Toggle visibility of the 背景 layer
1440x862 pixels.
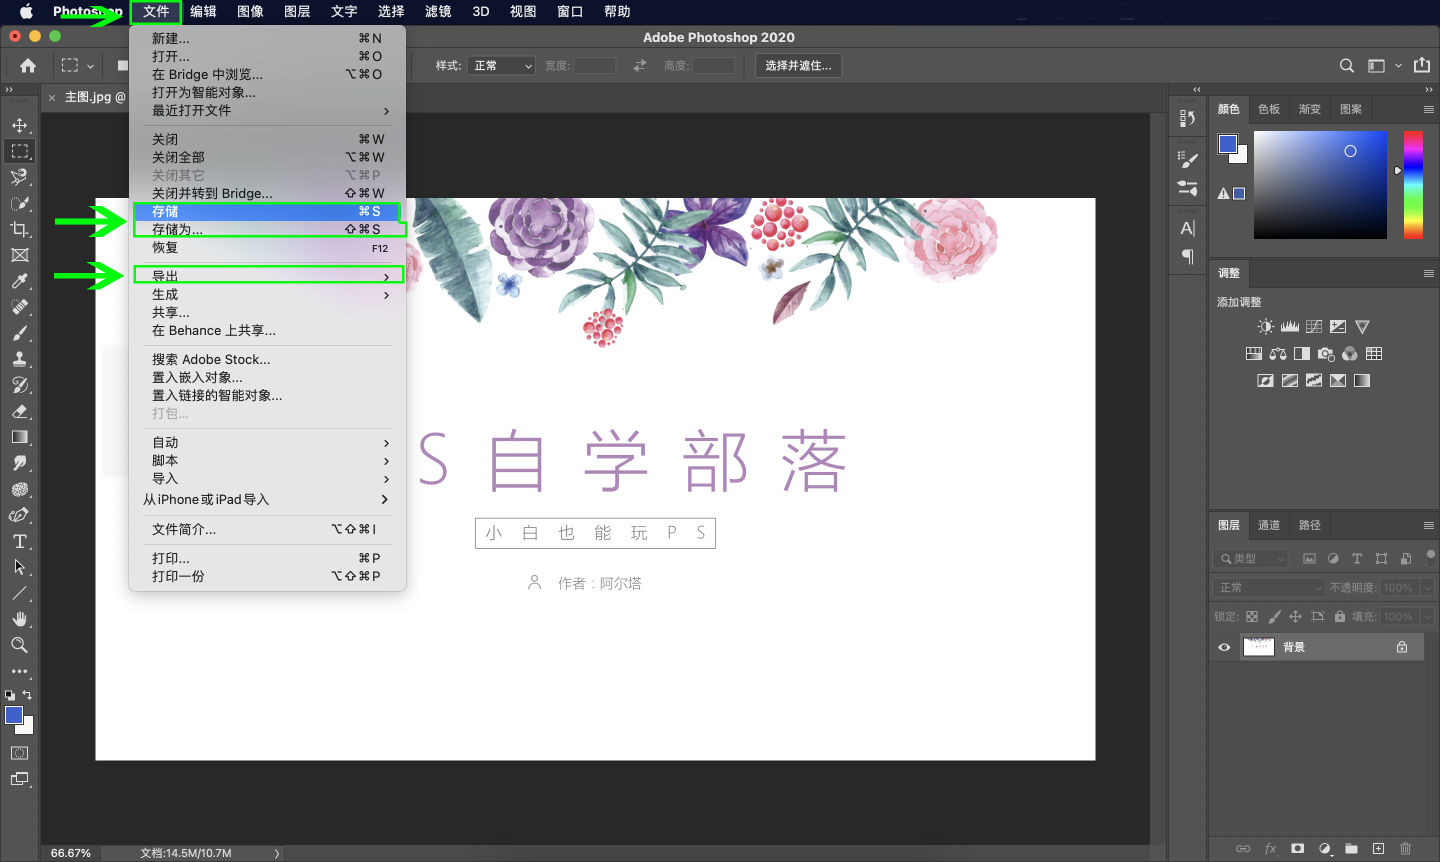point(1223,647)
